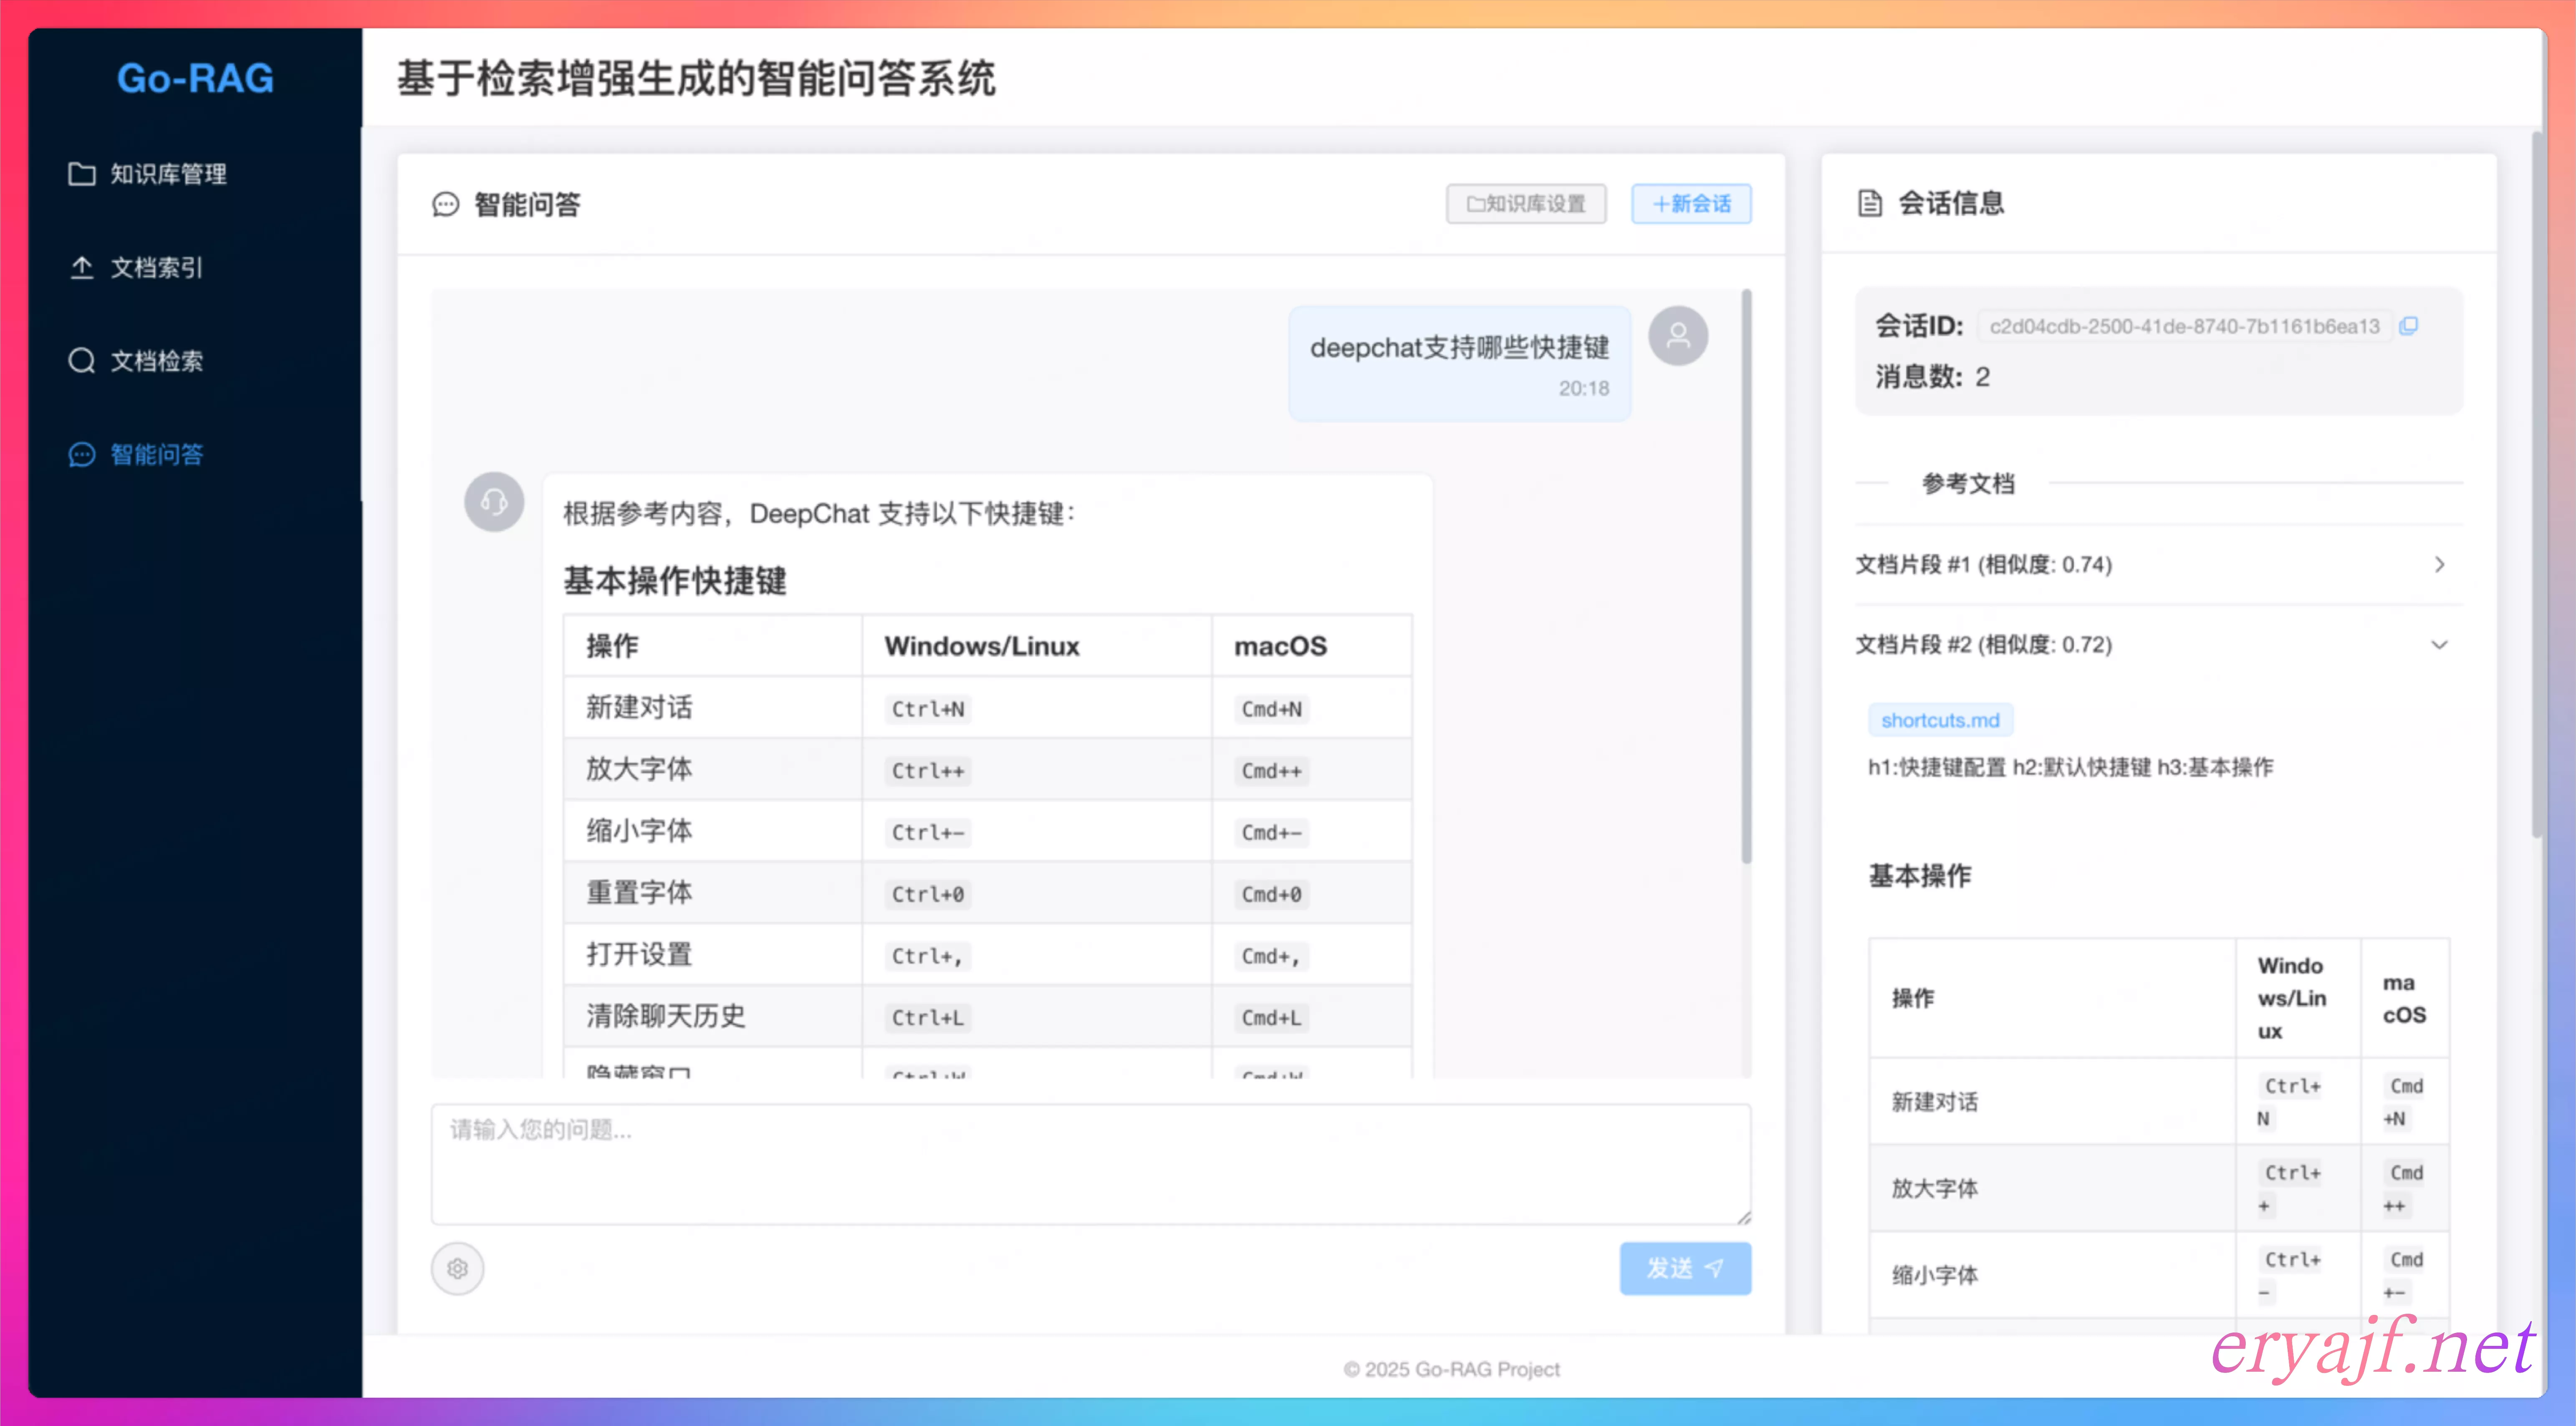Select 智能问答 in the sidebar
The width and height of the screenshot is (2576, 1426).
tap(195, 454)
